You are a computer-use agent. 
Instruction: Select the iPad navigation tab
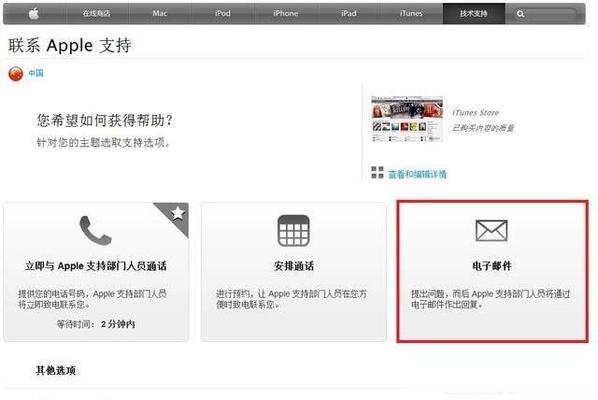point(349,13)
